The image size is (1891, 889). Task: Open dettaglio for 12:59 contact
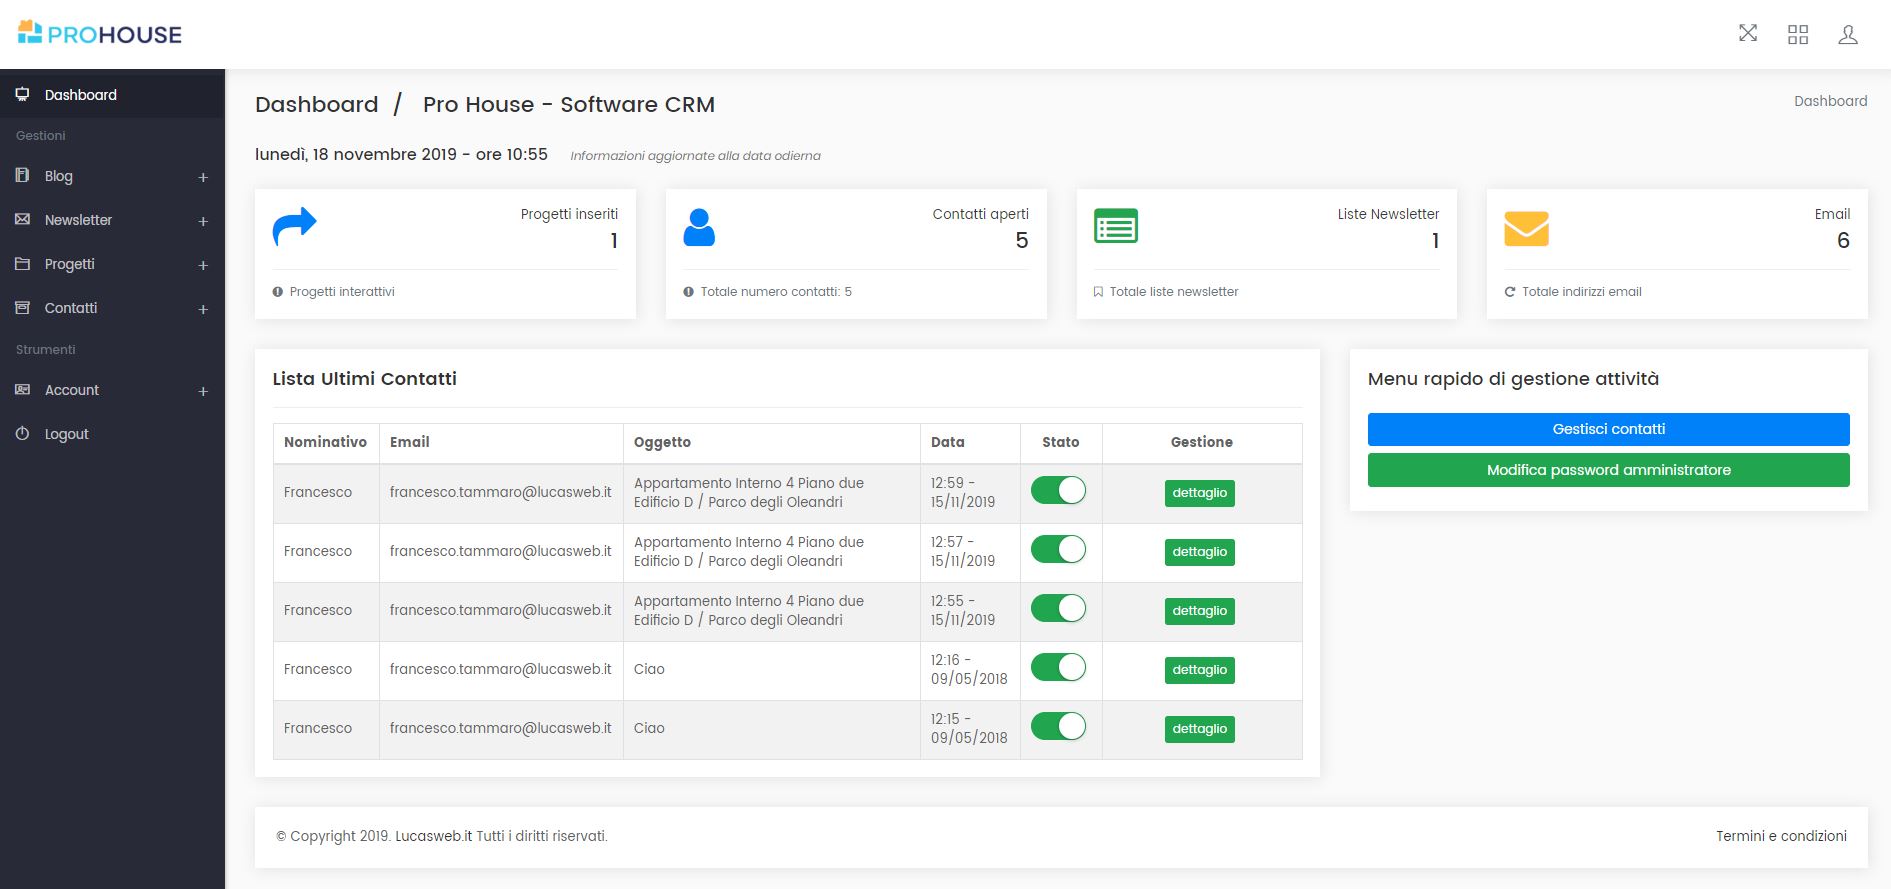(x=1199, y=493)
